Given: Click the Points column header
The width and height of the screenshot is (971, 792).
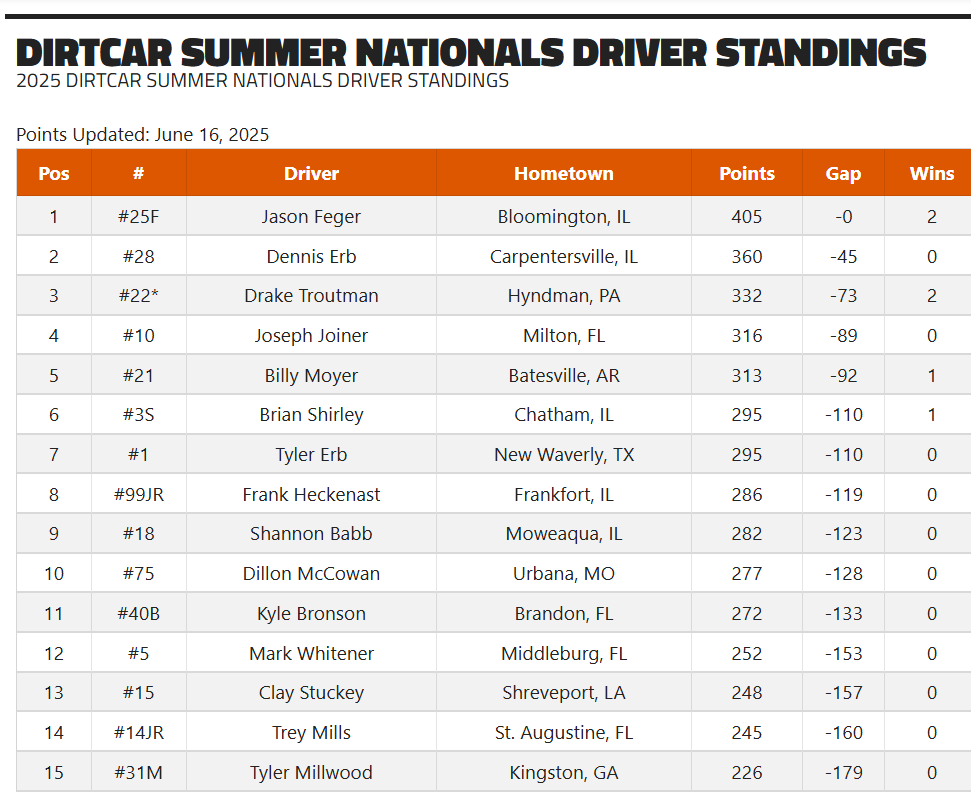Looking at the screenshot, I should 747,173.
